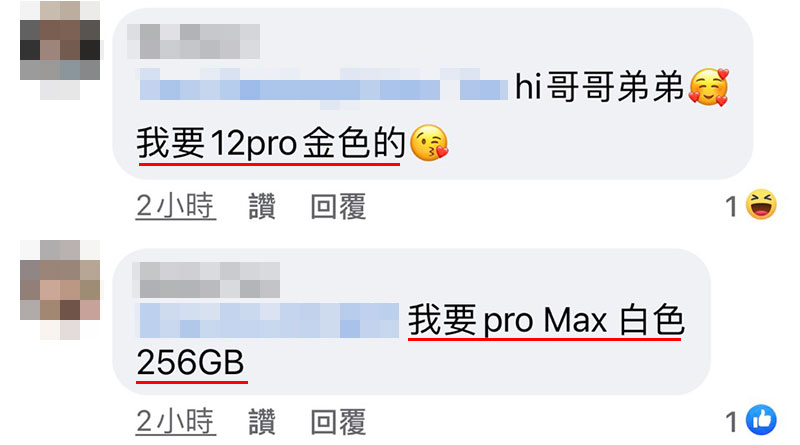The image size is (800, 445).
Task: Reply to the 256GB comment via 回覆
Action: (x=338, y=422)
